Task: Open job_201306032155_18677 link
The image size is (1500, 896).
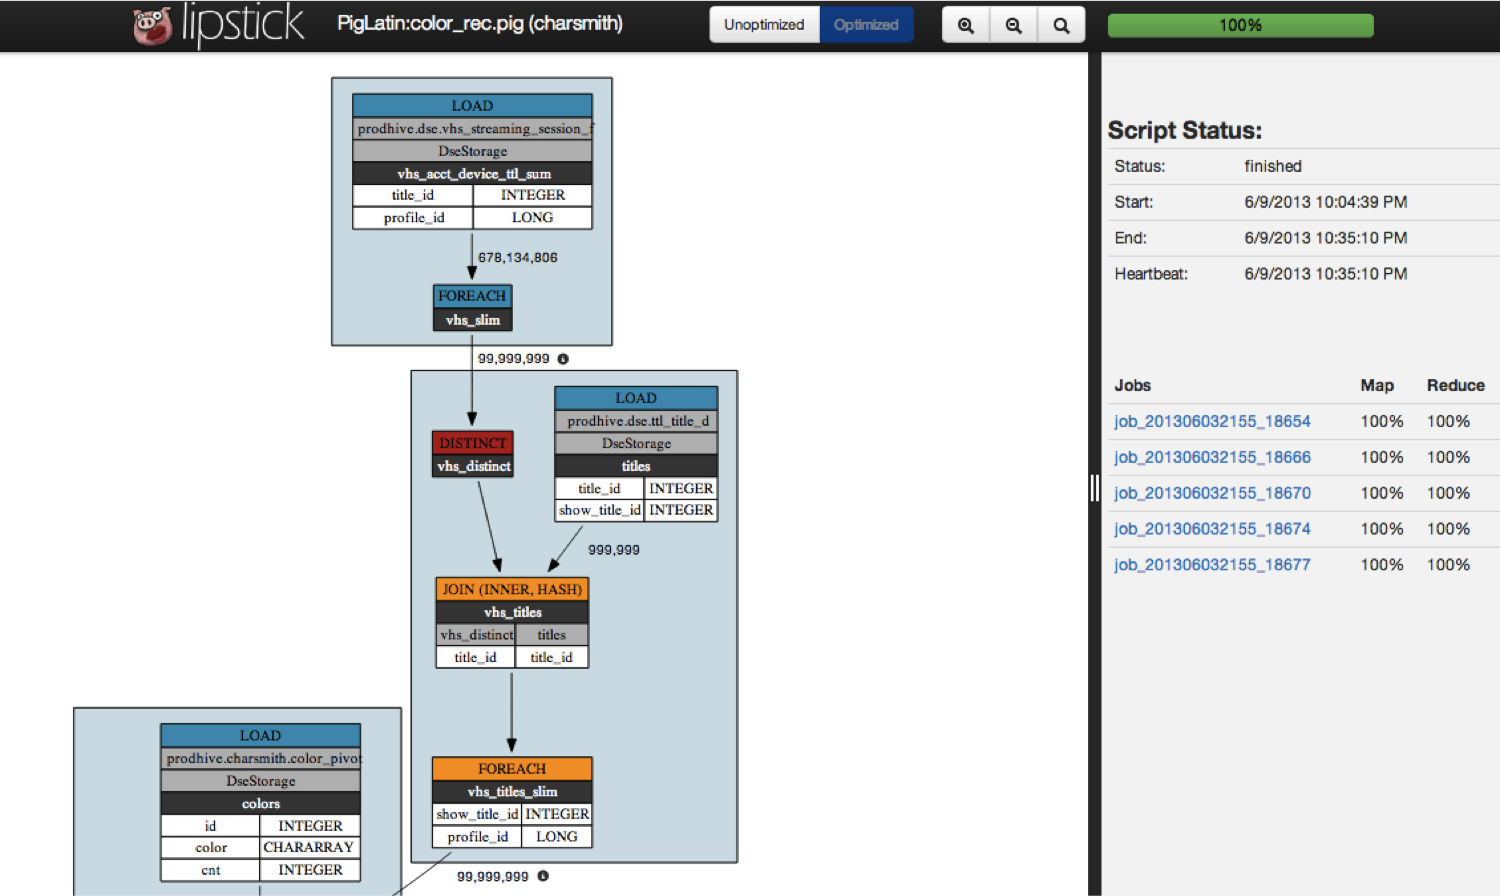Action: click(x=1212, y=565)
